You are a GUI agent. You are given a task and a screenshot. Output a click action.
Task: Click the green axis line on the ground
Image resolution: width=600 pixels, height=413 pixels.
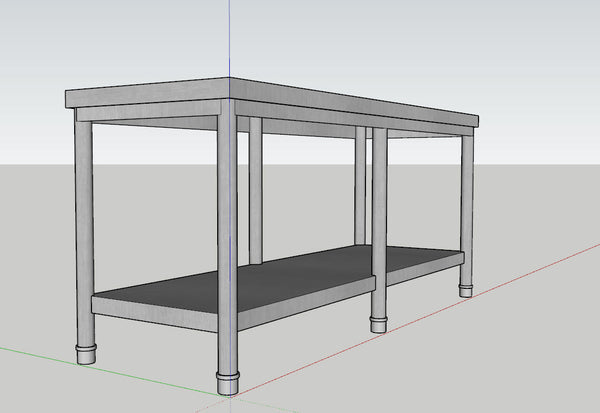115,371
